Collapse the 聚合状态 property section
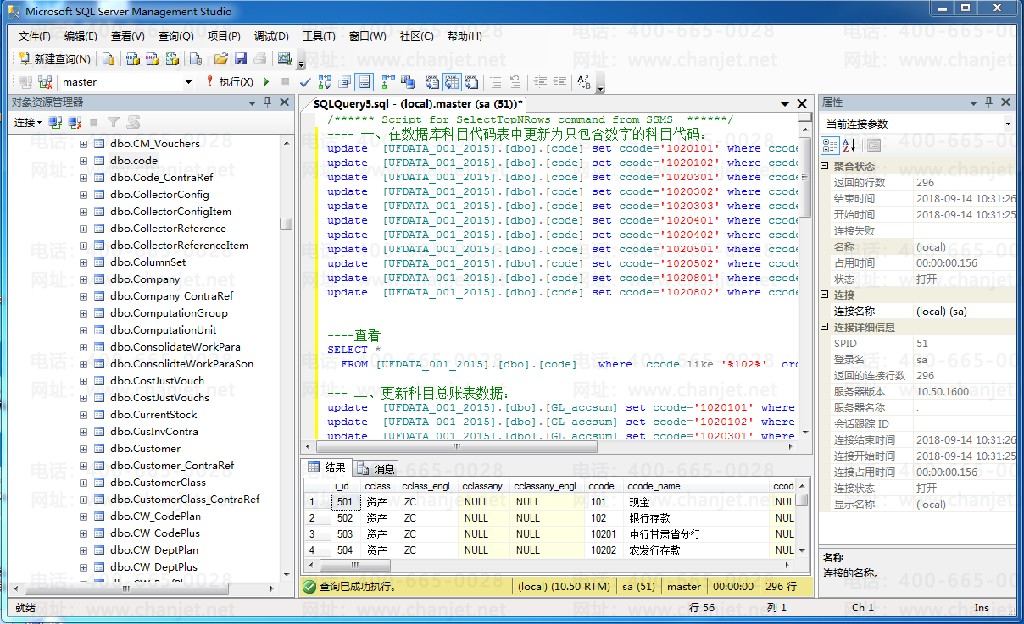Image resolution: width=1024 pixels, height=624 pixels. point(825,167)
